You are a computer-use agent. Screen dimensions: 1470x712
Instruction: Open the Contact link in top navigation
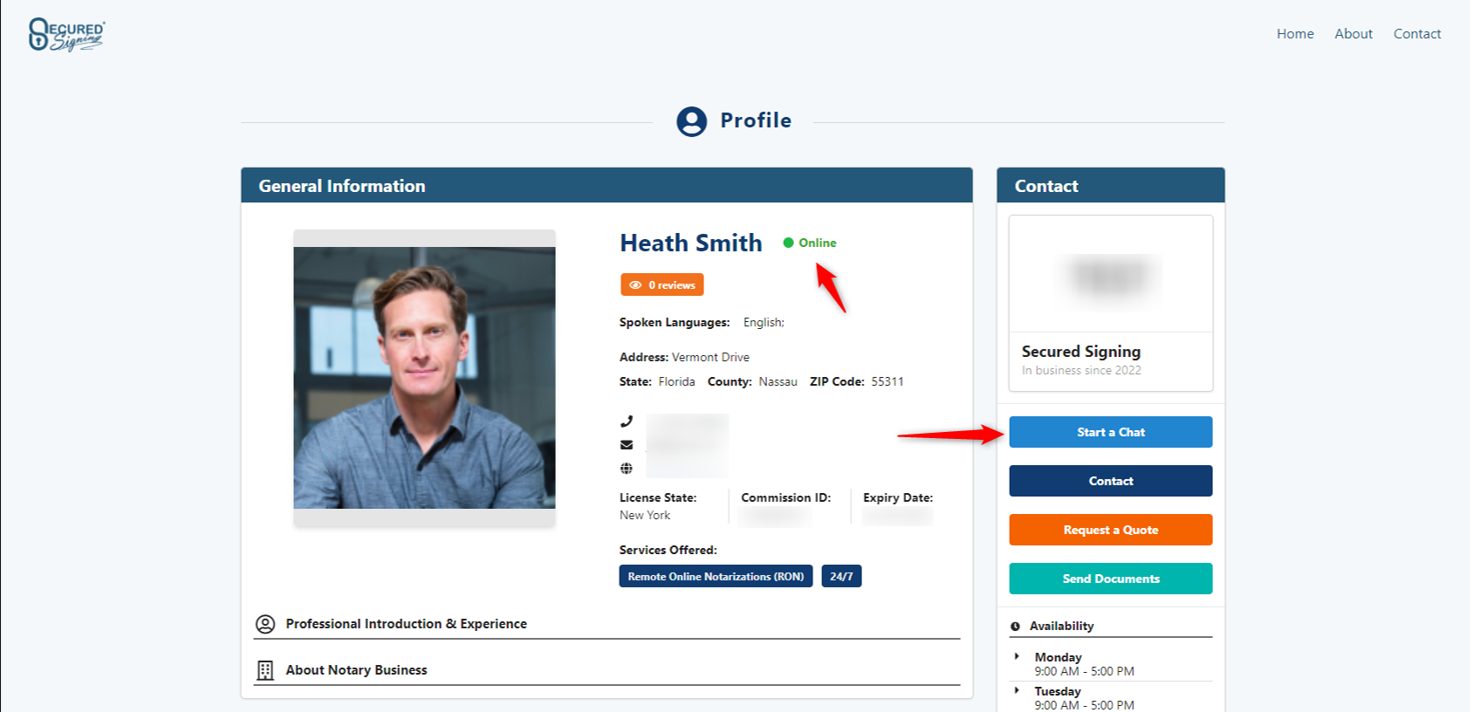(1417, 34)
